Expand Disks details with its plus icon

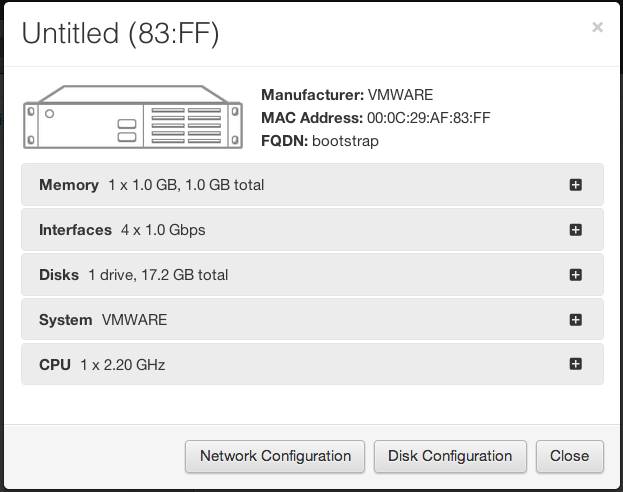(x=576, y=275)
